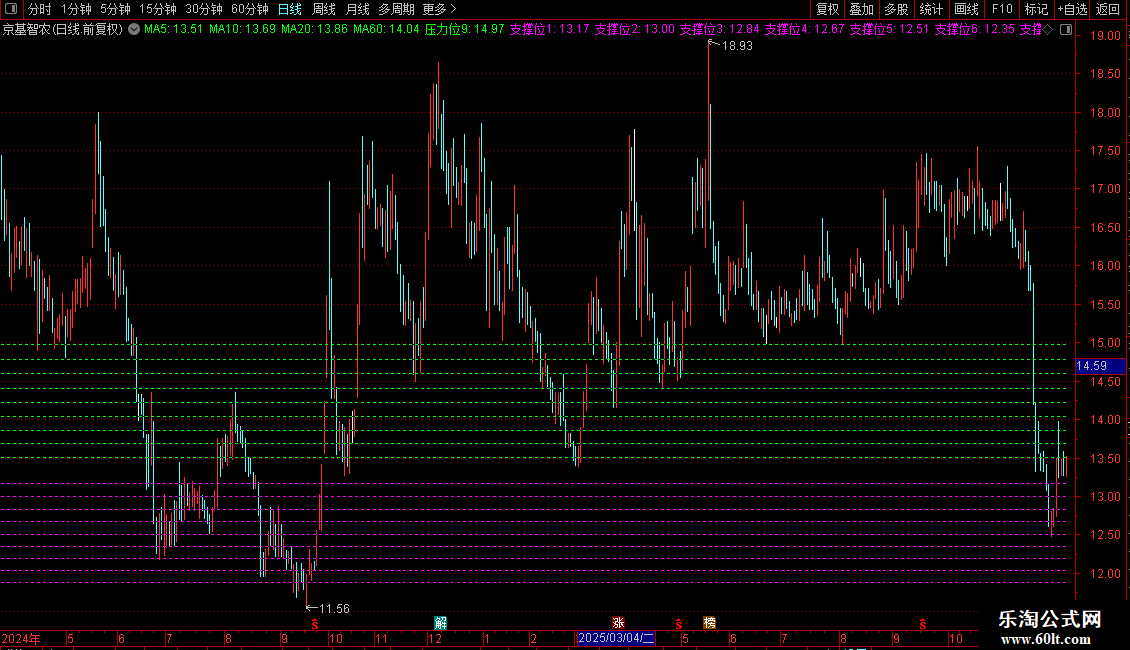The height and width of the screenshot is (650, 1130).
Task: Click the MA5: 13.51 indicator value
Action: coord(174,30)
